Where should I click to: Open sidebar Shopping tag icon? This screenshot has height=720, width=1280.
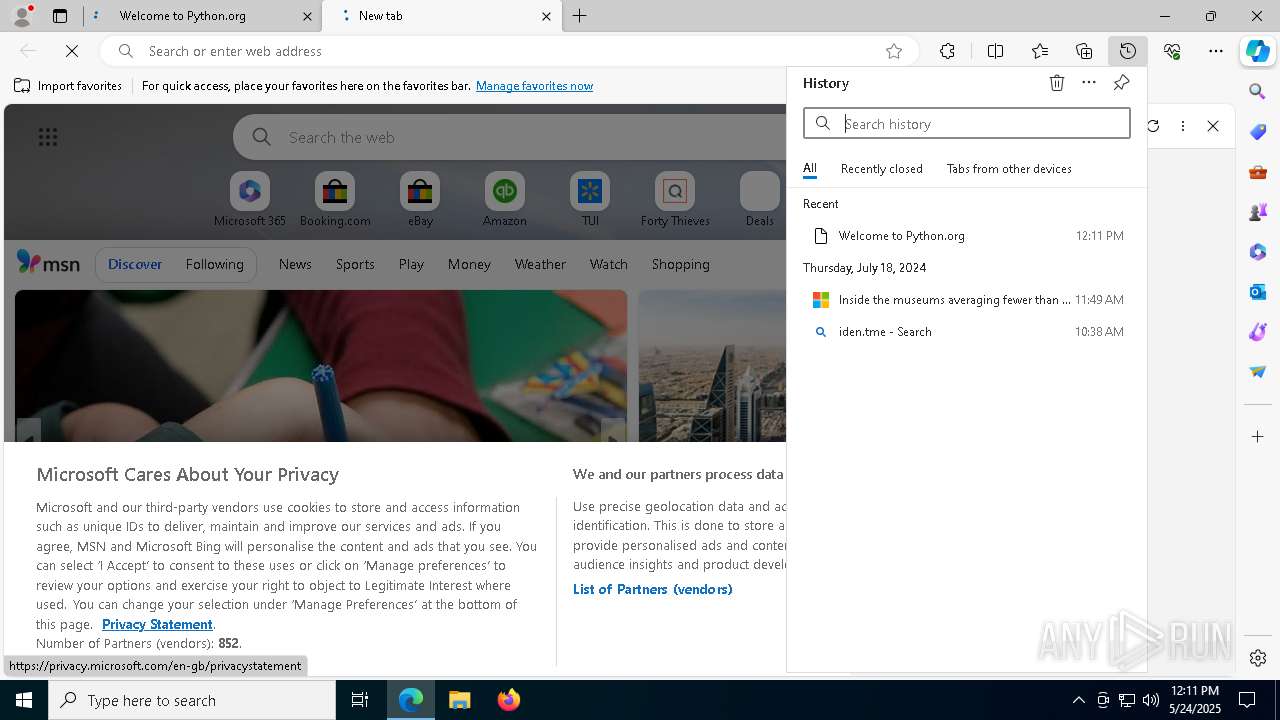tap(1258, 132)
